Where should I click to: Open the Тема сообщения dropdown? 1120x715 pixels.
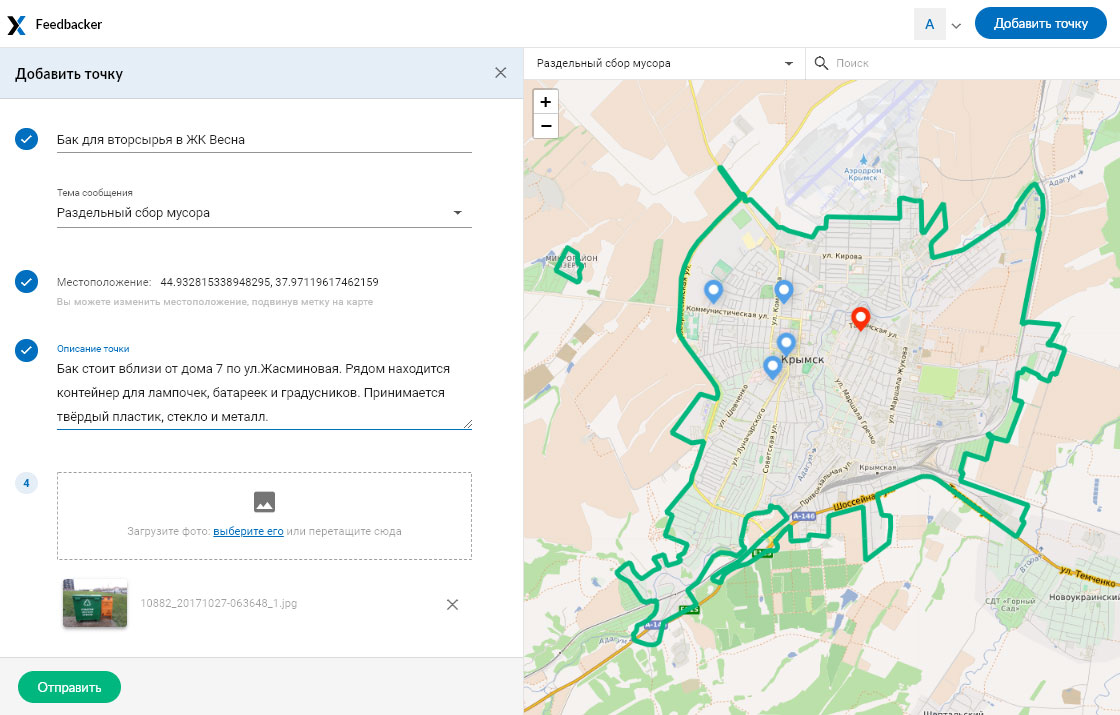[x=459, y=212]
